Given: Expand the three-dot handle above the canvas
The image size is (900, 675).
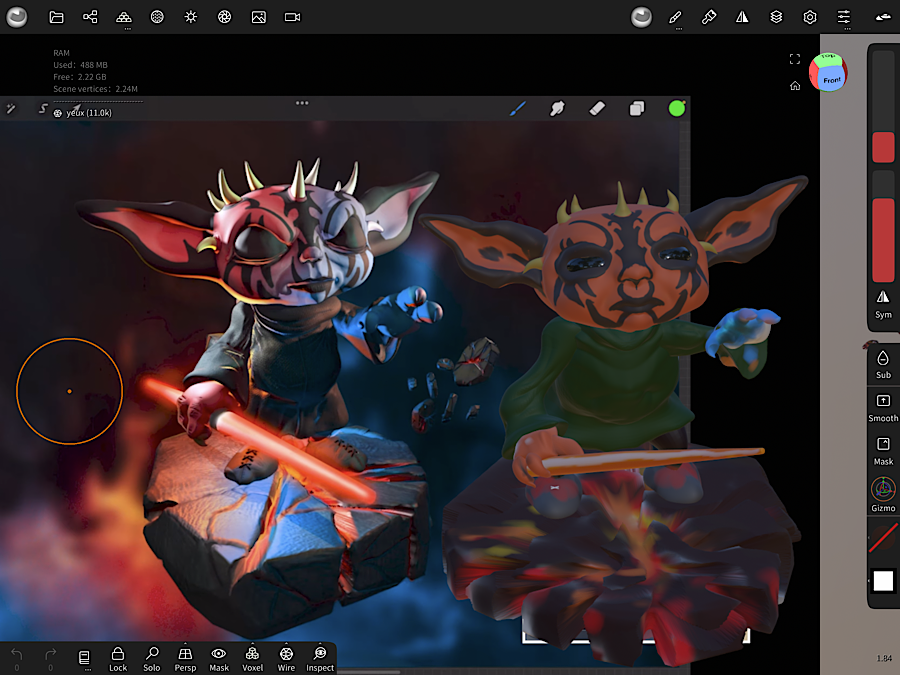Looking at the screenshot, I should click(302, 103).
